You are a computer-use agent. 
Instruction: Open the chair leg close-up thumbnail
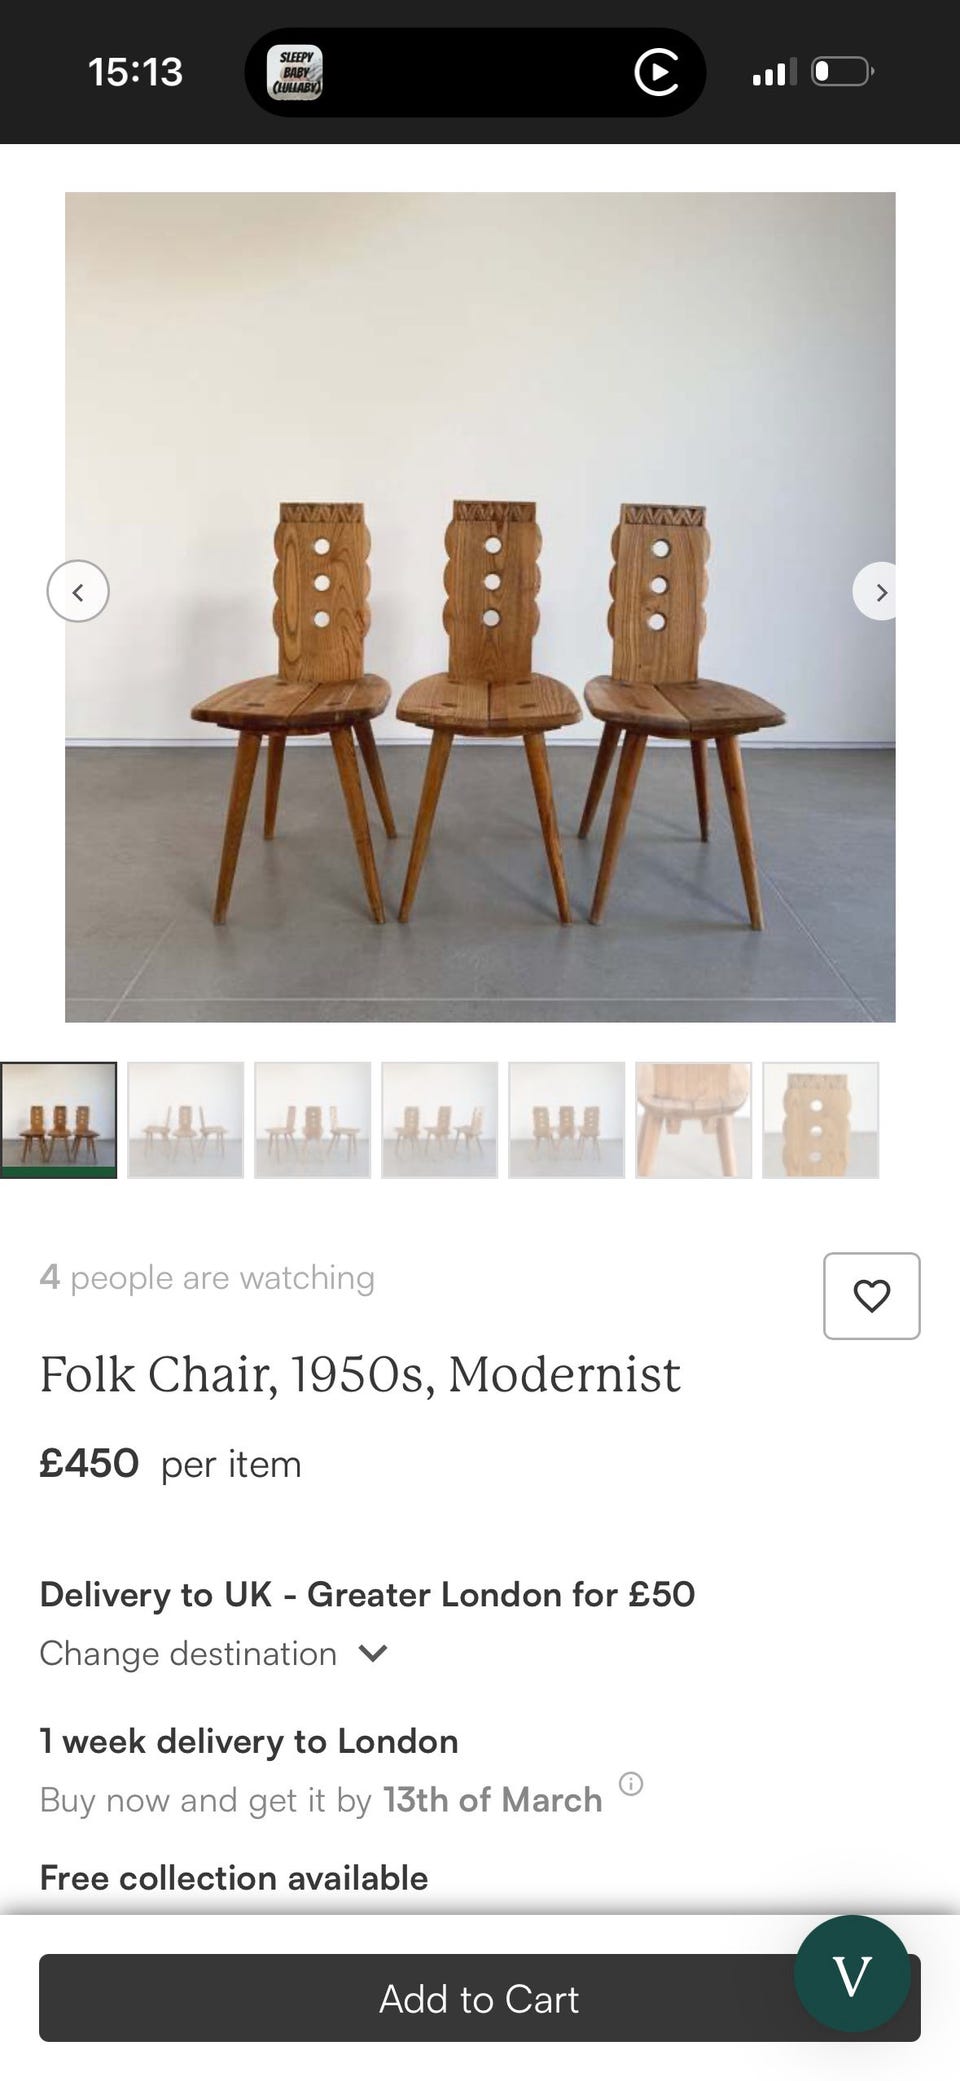tap(694, 1120)
